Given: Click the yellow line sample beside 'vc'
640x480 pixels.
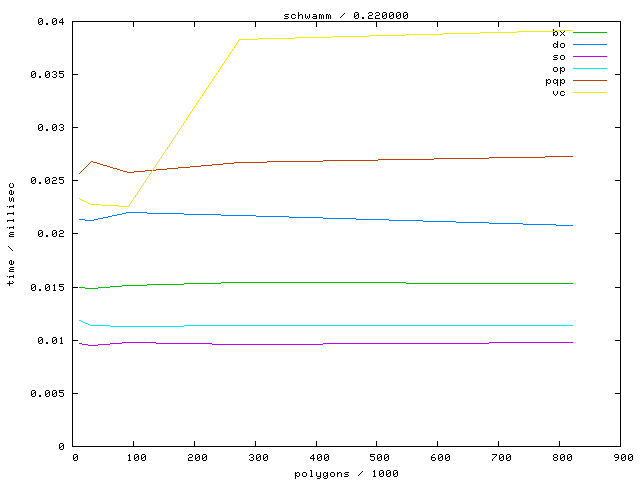Looking at the screenshot, I should coord(590,92).
